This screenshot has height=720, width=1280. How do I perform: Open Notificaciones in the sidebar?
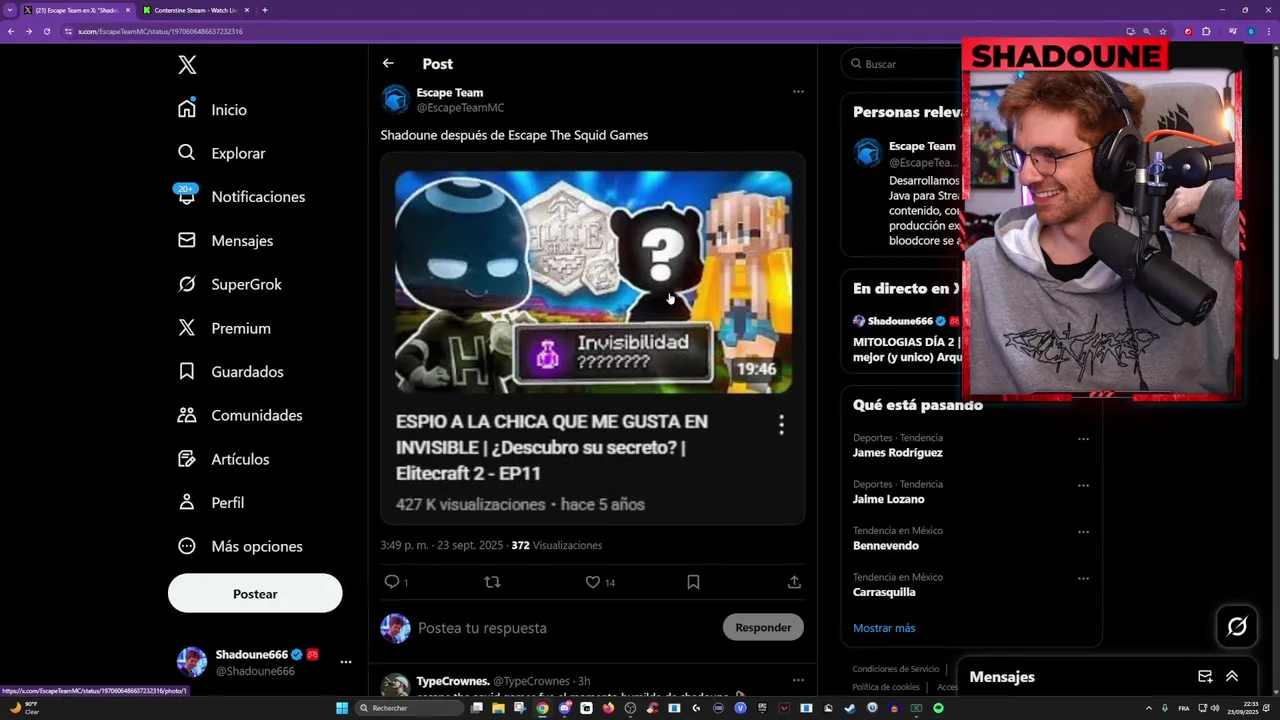(241, 197)
